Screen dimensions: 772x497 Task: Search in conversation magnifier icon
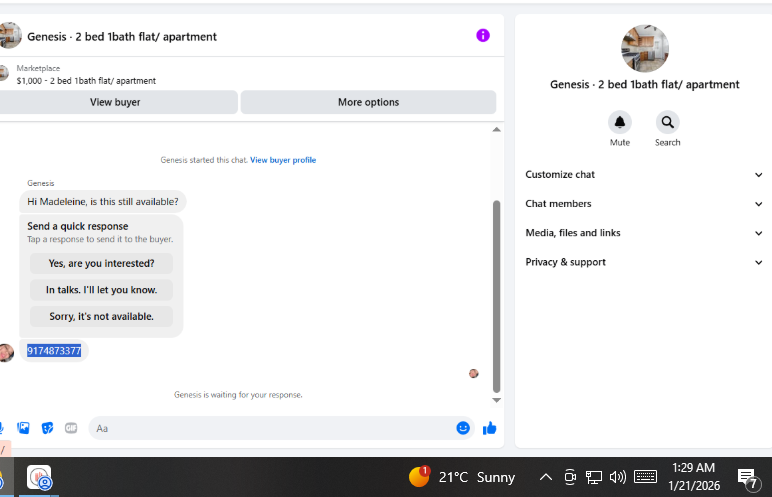(667, 122)
